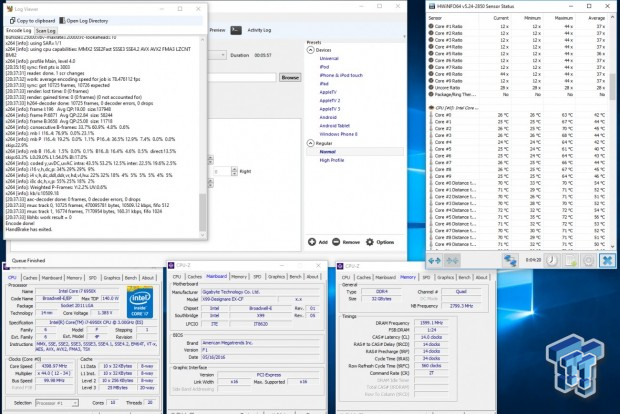
Task: Click the stepper arrows beside the Right crop field
Action: pos(234,171)
